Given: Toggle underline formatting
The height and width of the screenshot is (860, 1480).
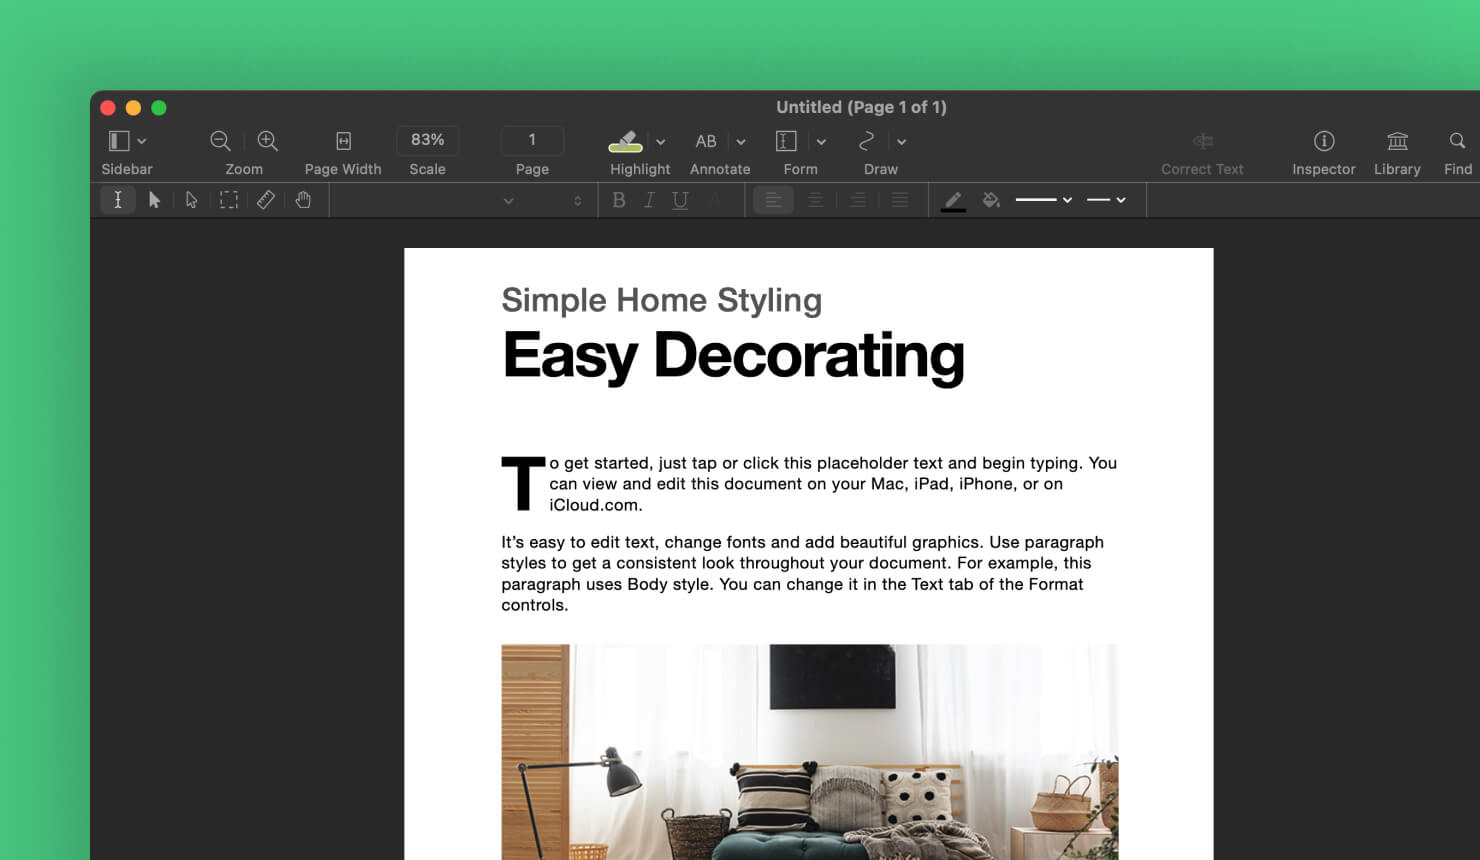Looking at the screenshot, I should (x=680, y=200).
